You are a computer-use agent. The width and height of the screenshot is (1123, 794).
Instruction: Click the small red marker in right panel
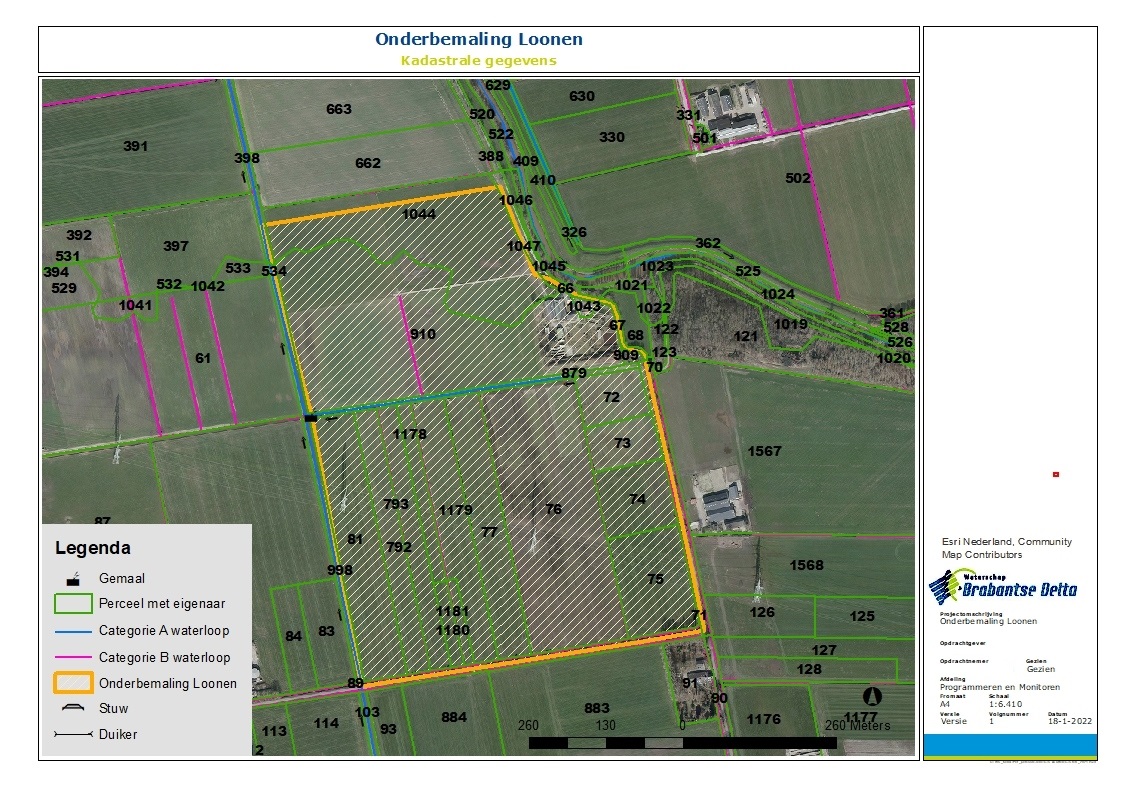(1056, 475)
